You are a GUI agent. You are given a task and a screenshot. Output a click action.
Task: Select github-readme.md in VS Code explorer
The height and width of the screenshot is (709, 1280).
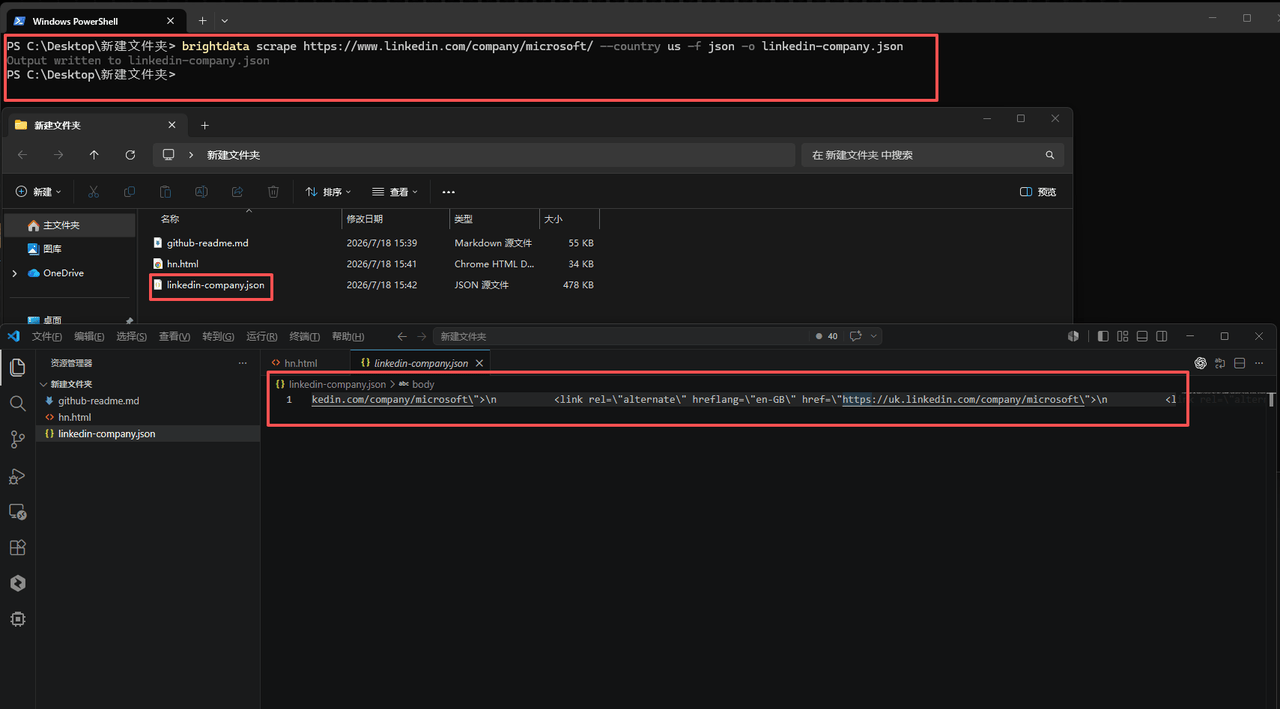pyautogui.click(x=99, y=401)
